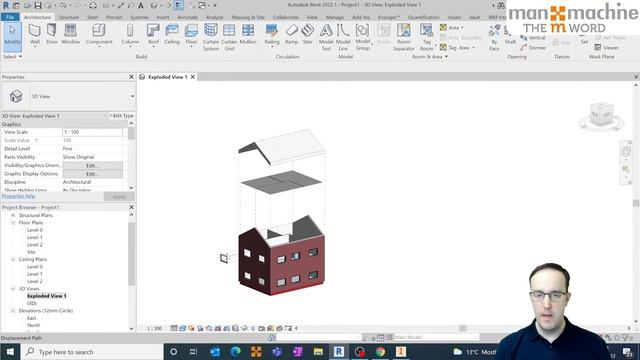This screenshot has width=640, height=360.
Task: Select the Ramp tool
Action: (291, 34)
